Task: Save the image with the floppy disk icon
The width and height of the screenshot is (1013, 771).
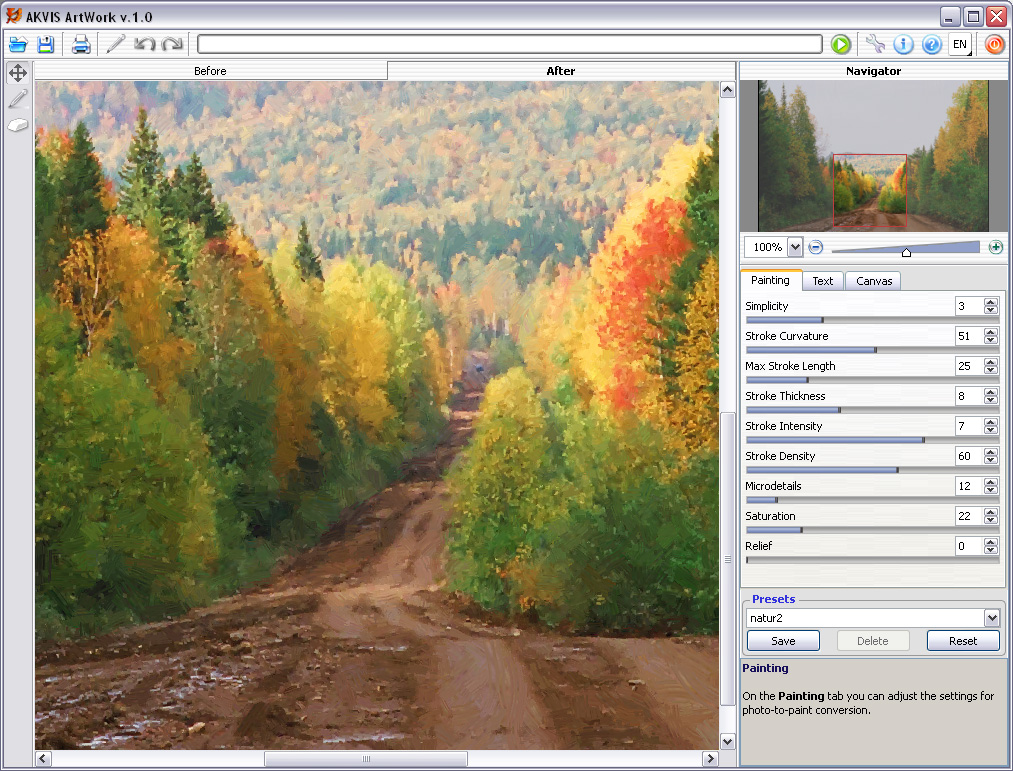Action: pyautogui.click(x=46, y=44)
